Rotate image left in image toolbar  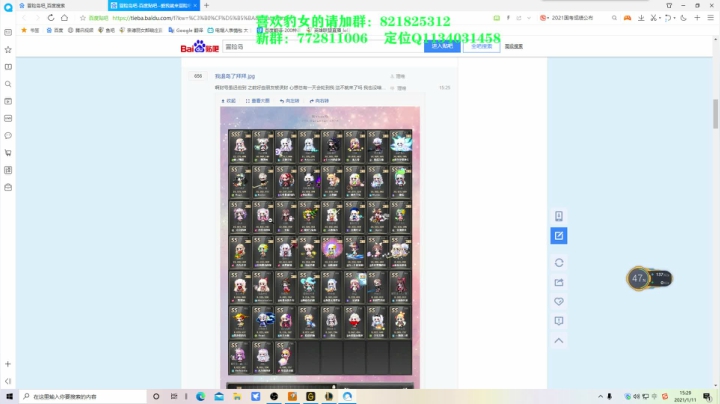pos(289,101)
